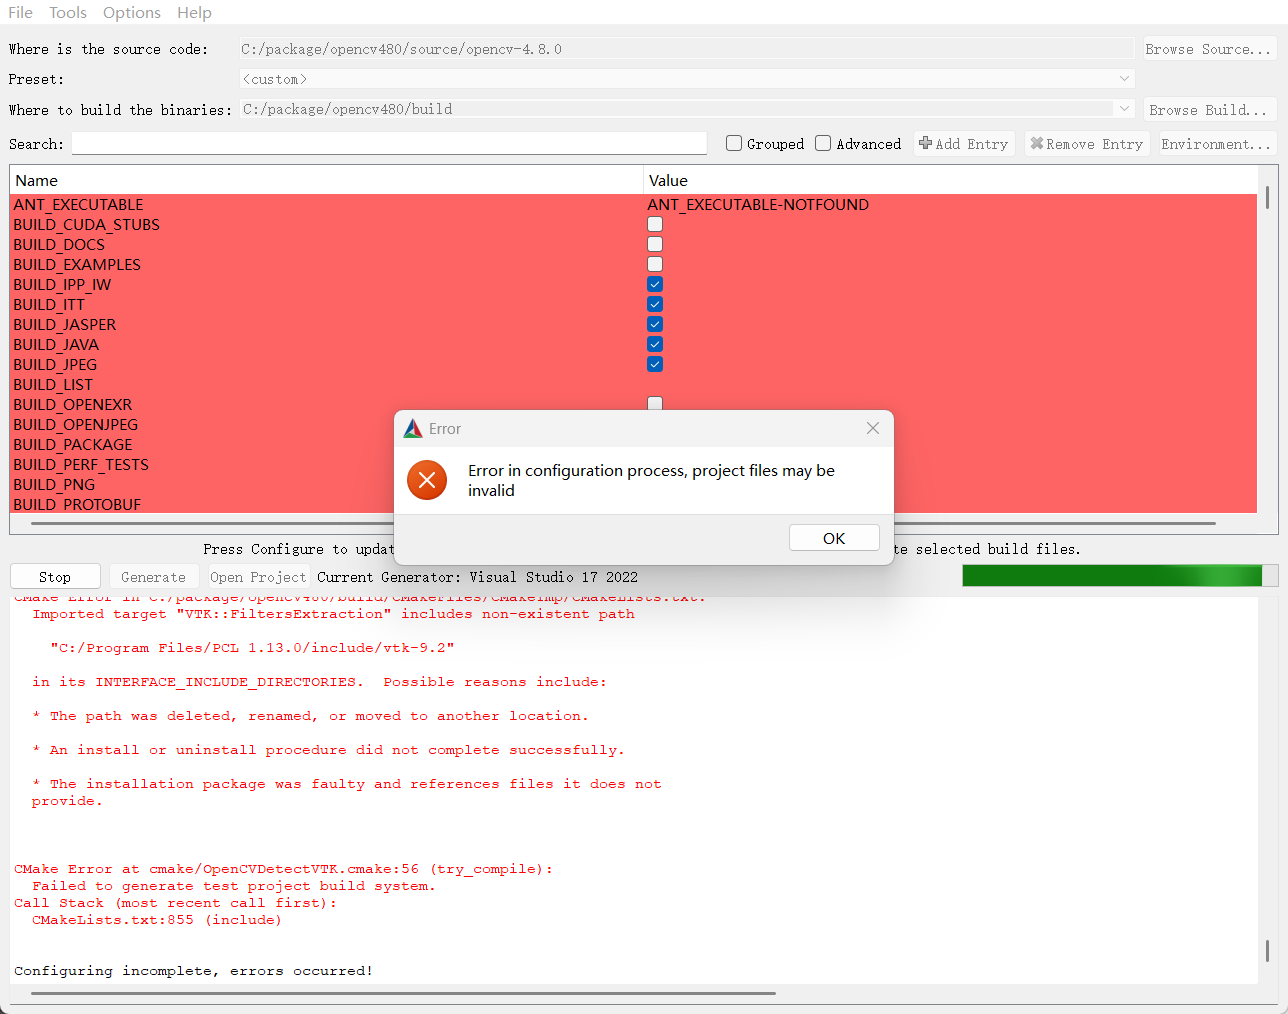
Task: Check the BUILD_DOCS checkbox
Action: point(655,244)
